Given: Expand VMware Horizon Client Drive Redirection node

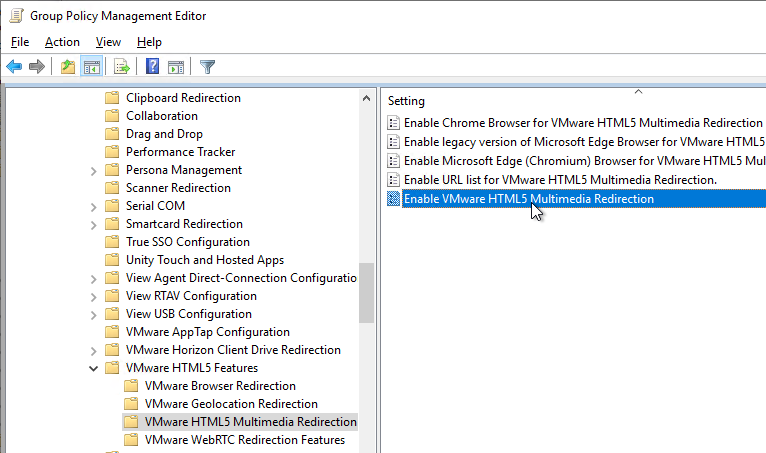Looking at the screenshot, I should 93,351.
